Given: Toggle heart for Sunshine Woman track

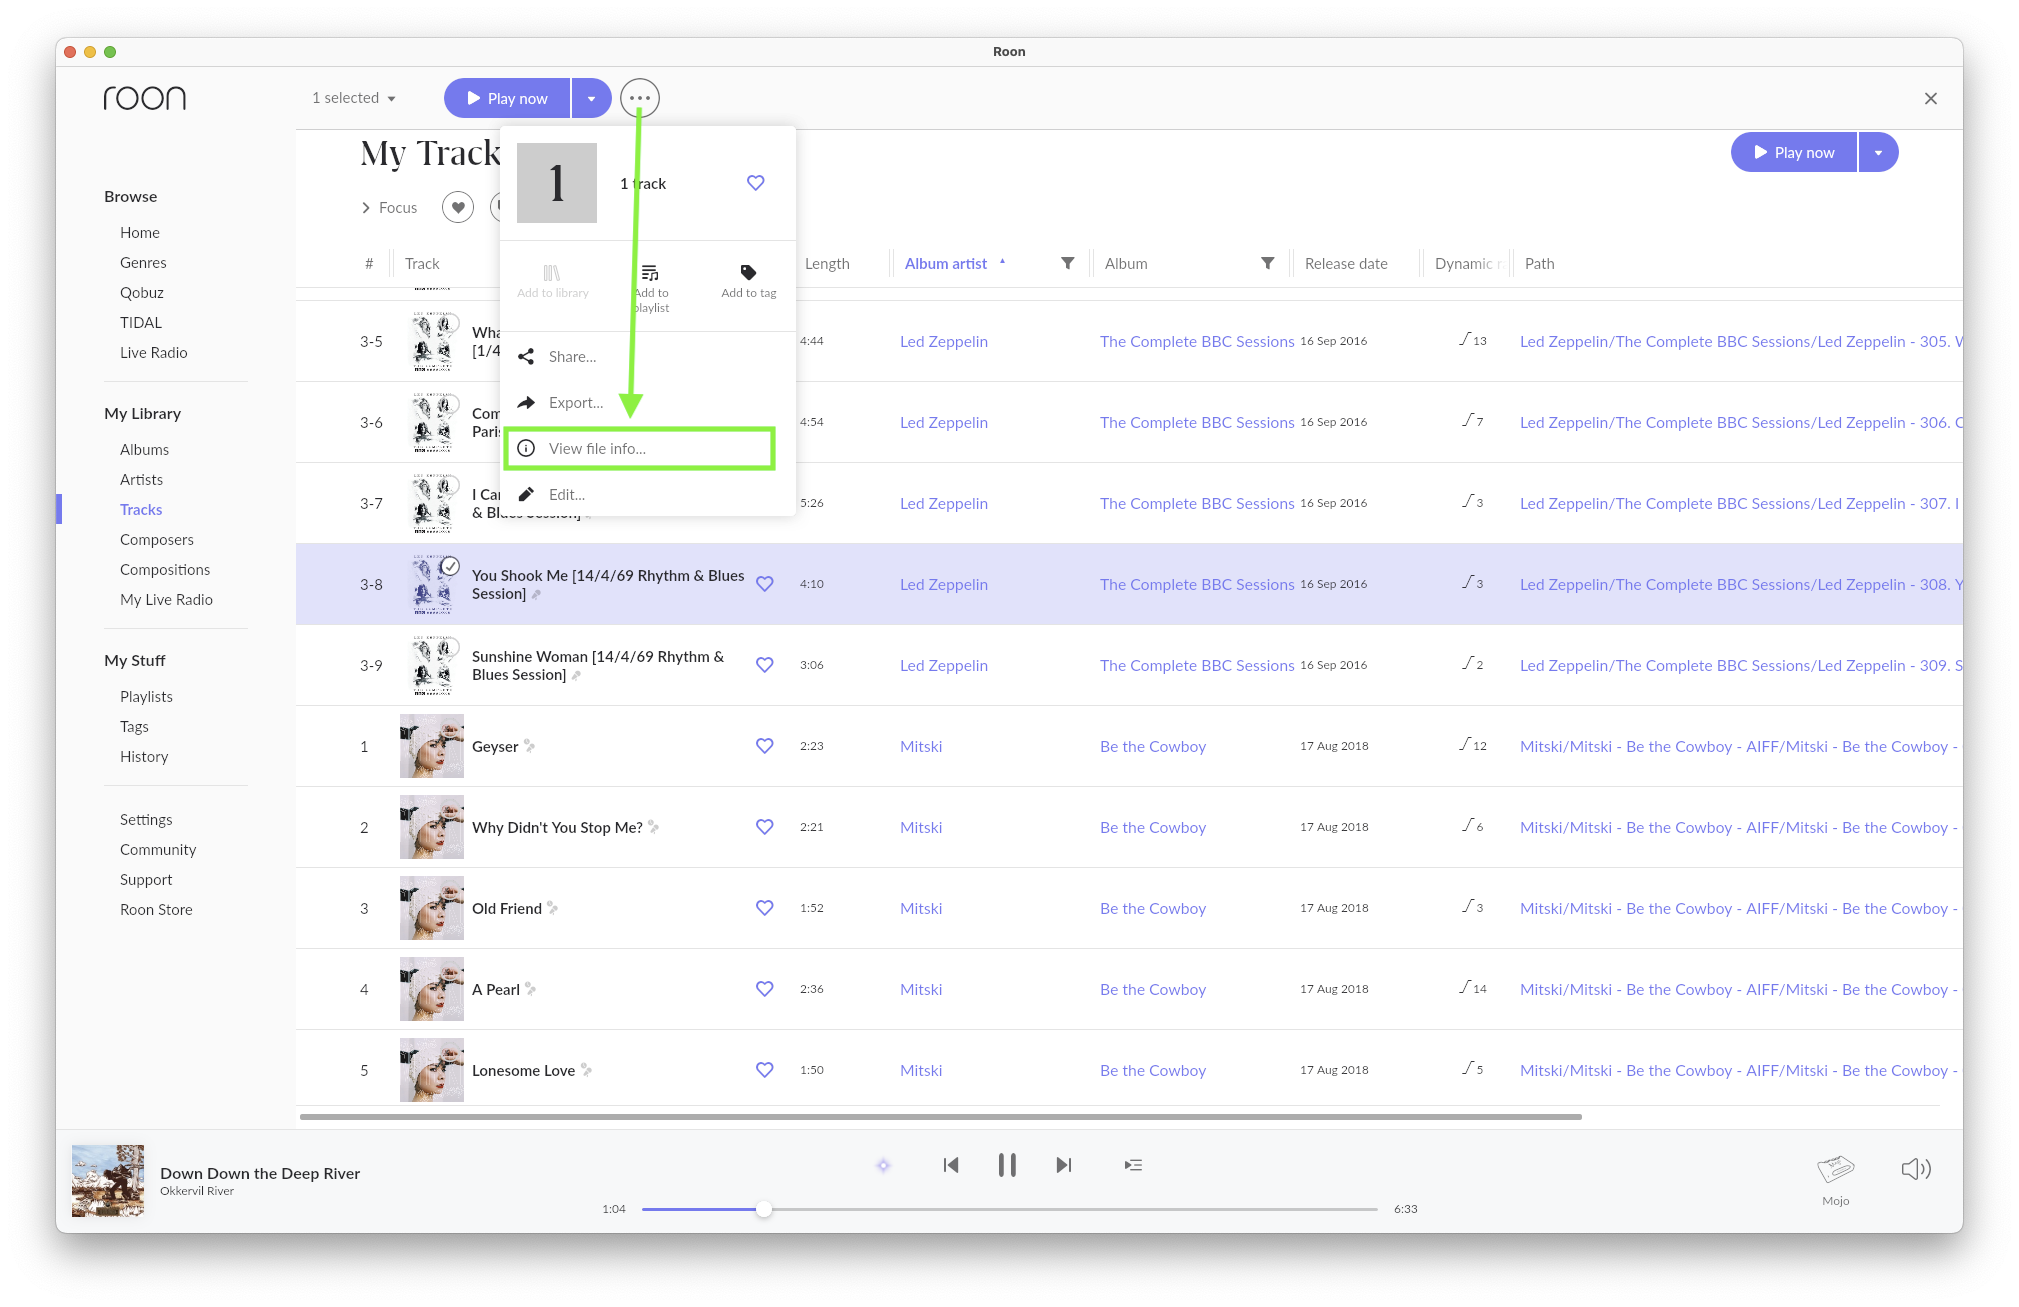Looking at the screenshot, I should coord(765,665).
